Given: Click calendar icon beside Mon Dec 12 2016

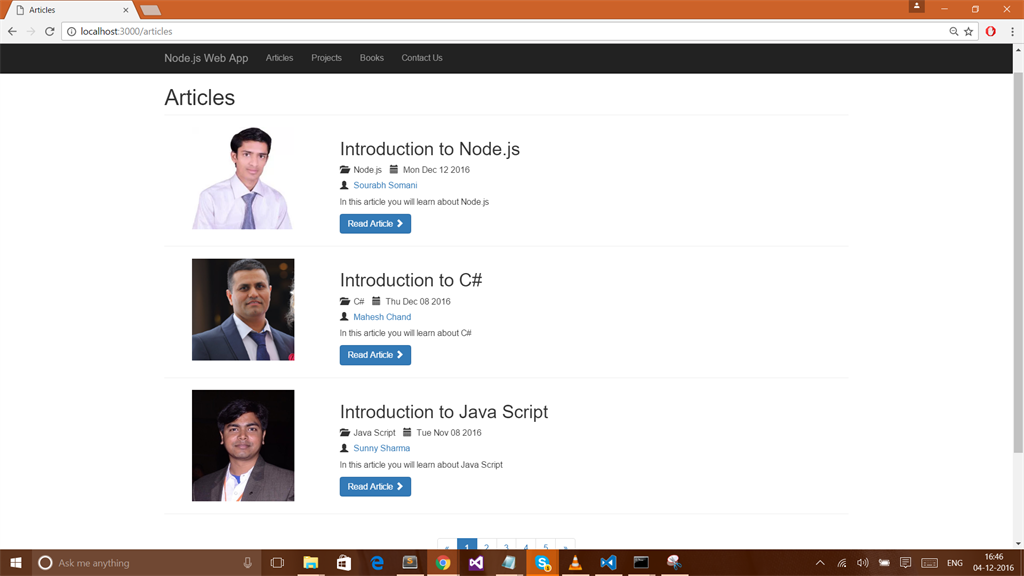Looking at the screenshot, I should [394, 170].
